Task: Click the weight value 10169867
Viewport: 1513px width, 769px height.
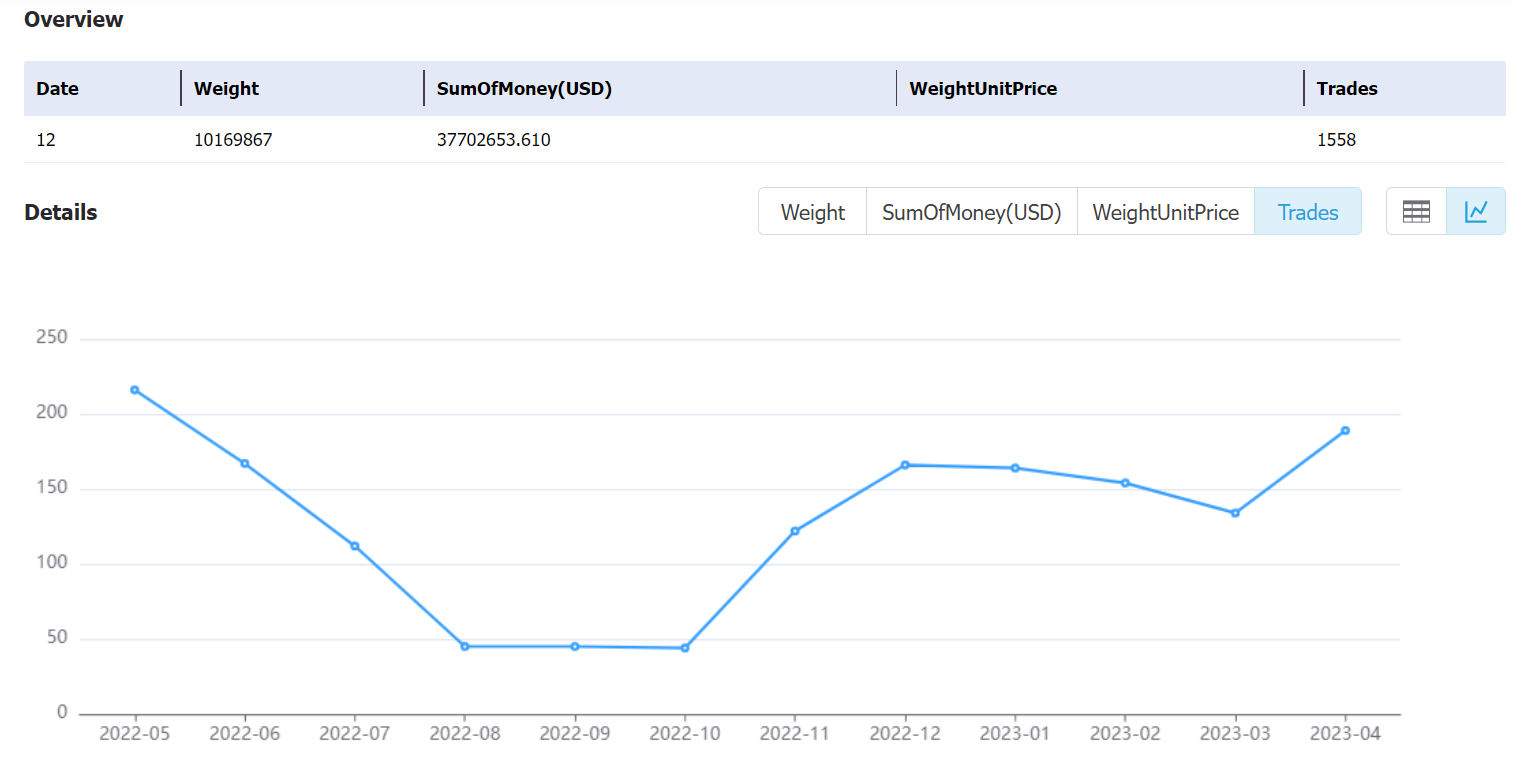Action: [233, 140]
